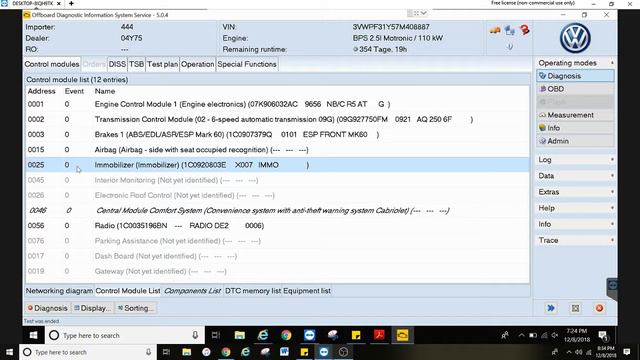This screenshot has height=360, width=640.
Task: Click the ODIS app icon on remote taskbar
Action: pos(402,335)
